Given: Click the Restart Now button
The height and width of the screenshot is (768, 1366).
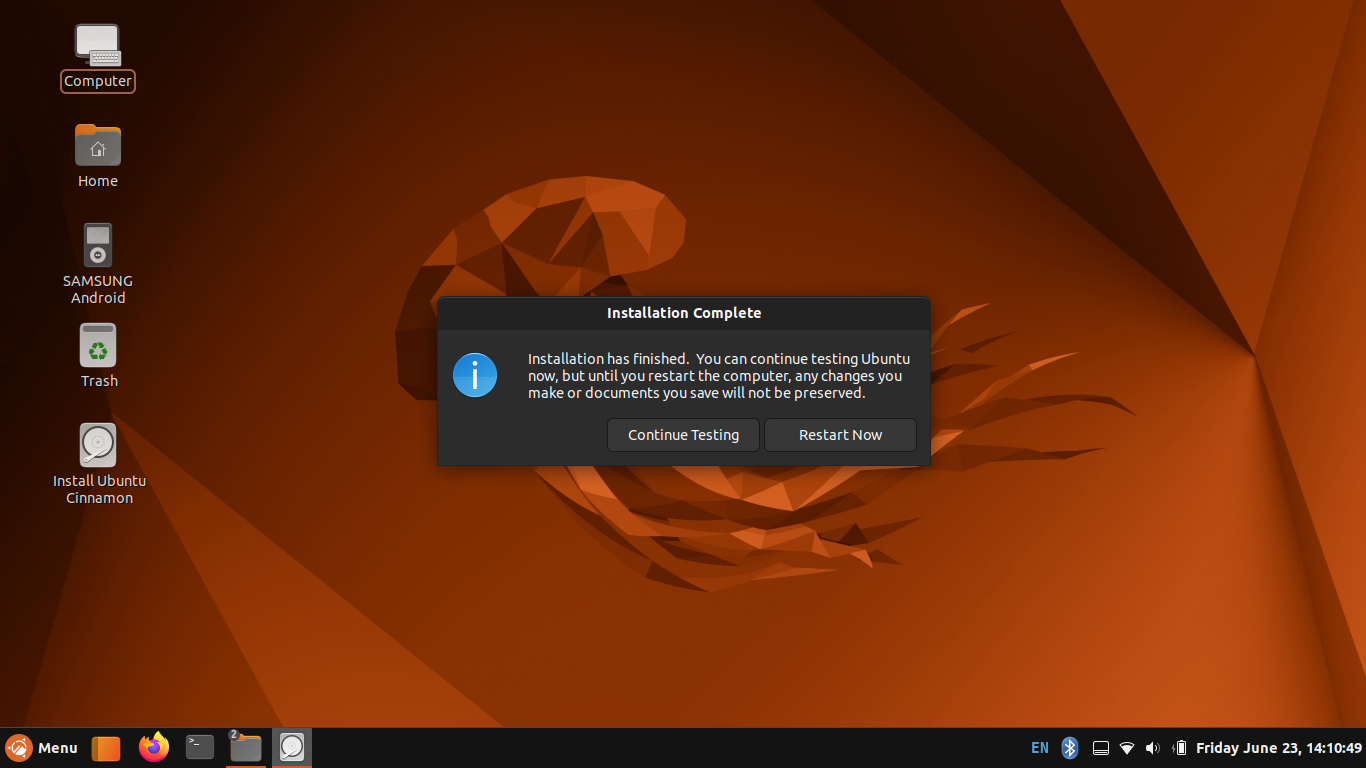Looking at the screenshot, I should (x=840, y=435).
